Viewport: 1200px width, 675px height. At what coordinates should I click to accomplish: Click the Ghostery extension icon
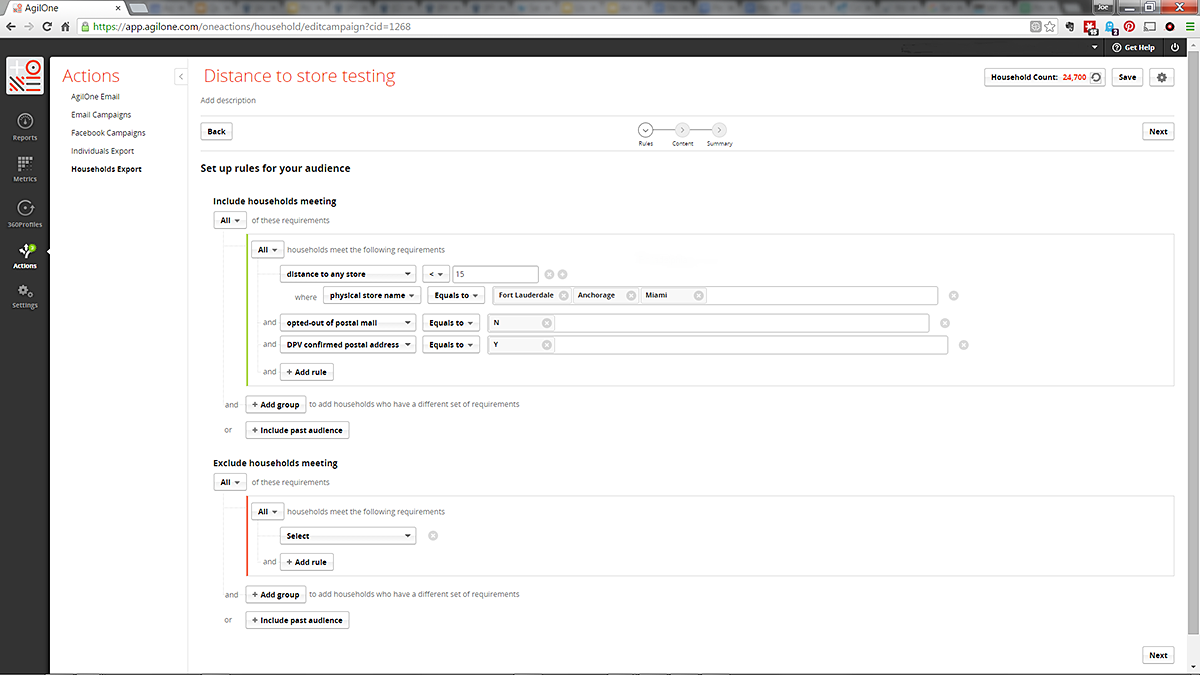pyautogui.click(x=1110, y=27)
